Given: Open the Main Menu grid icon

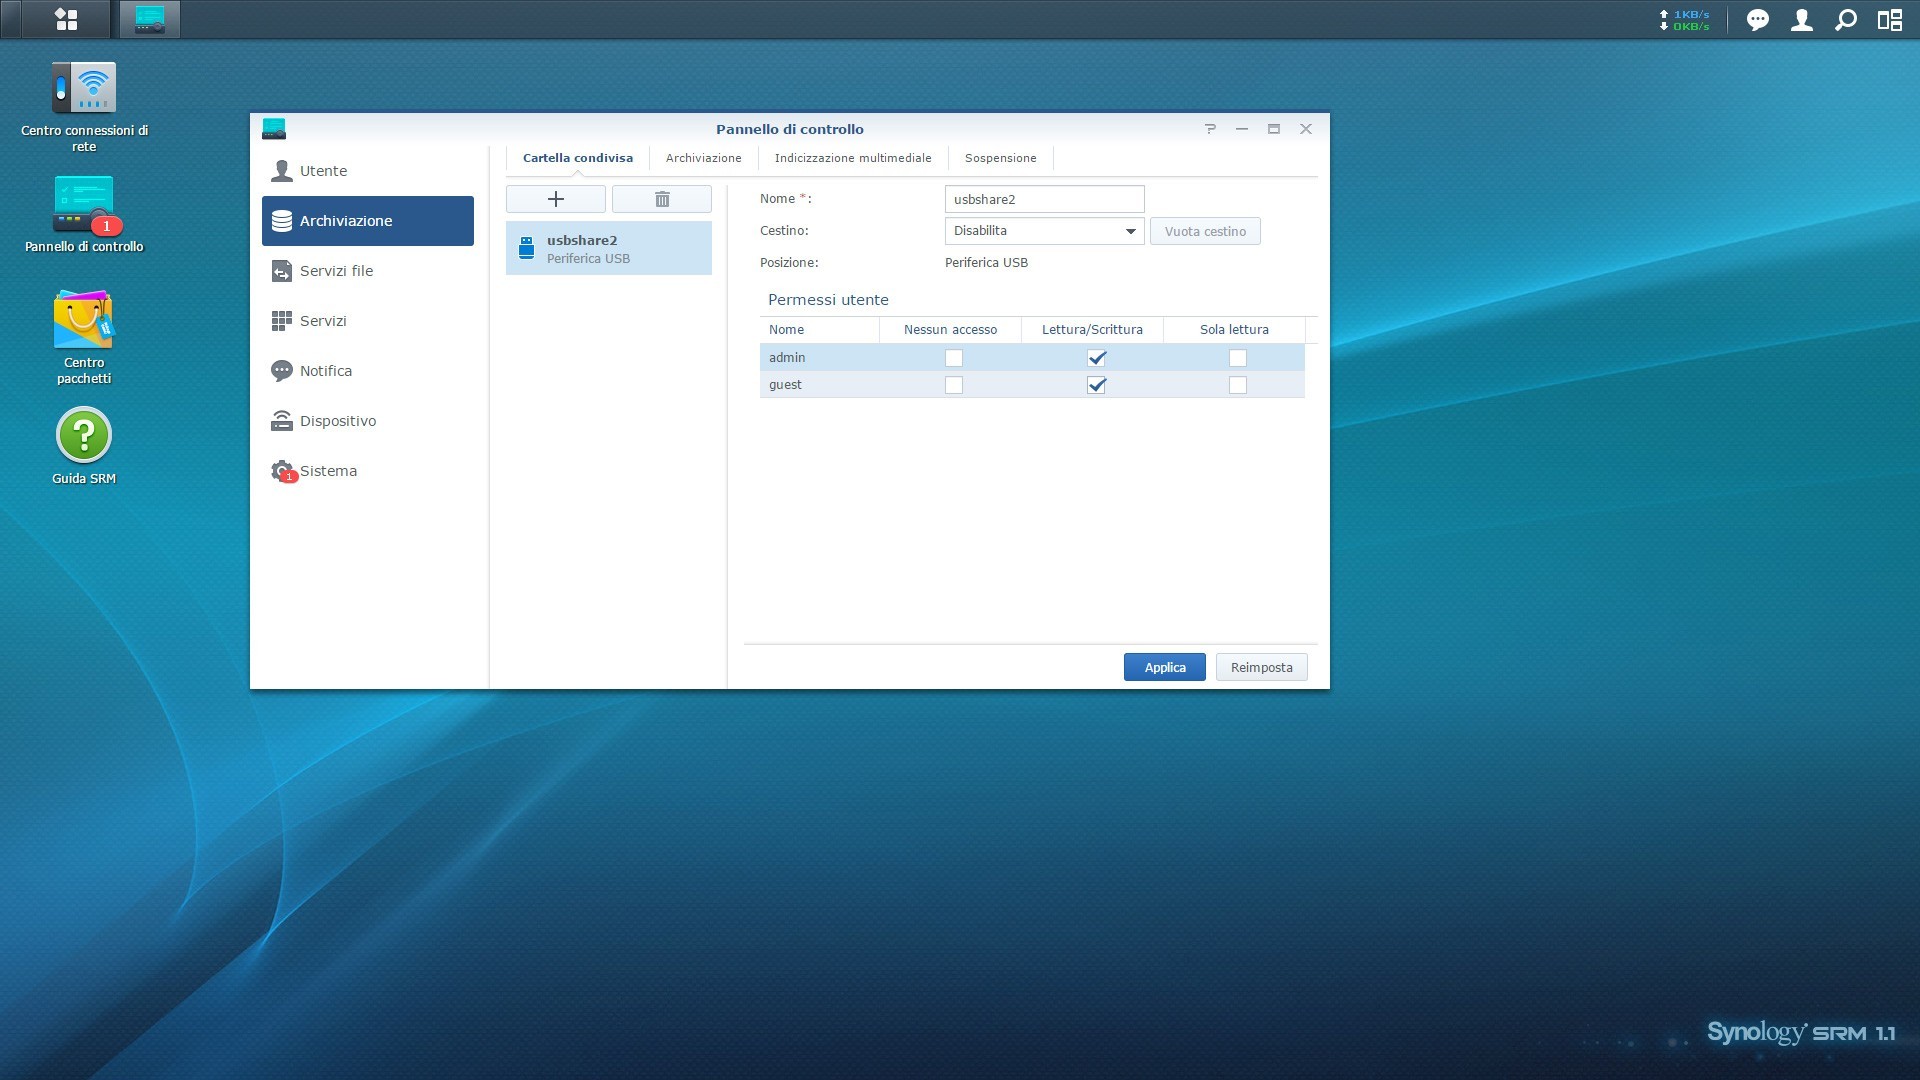Looking at the screenshot, I should pos(66,19).
